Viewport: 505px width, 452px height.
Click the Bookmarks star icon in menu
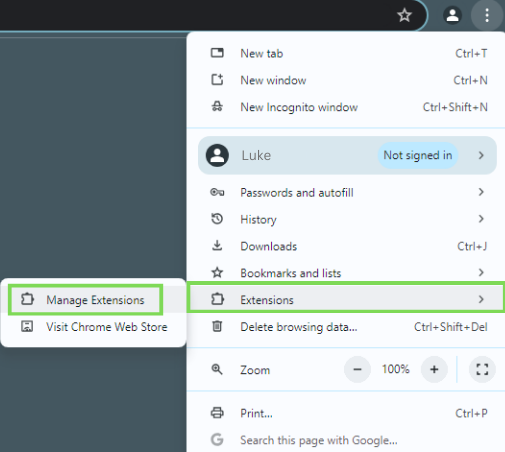217,273
